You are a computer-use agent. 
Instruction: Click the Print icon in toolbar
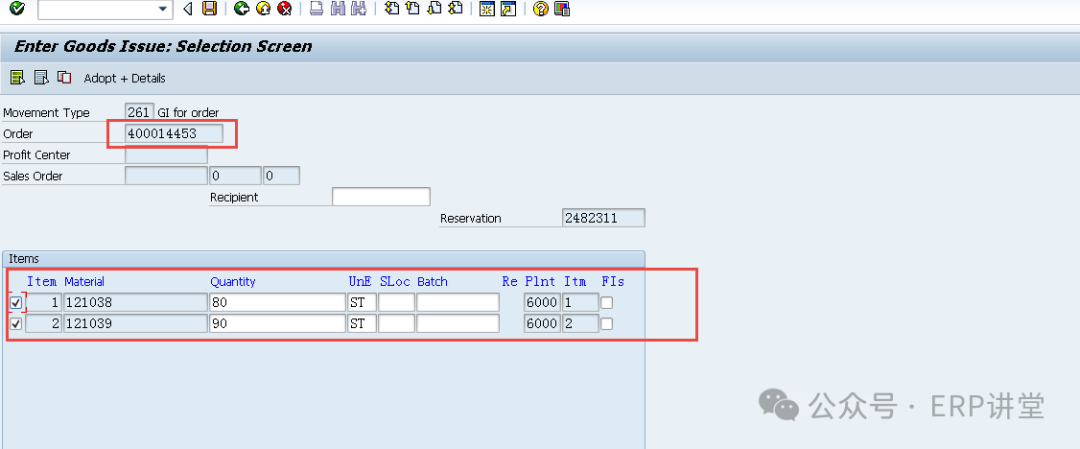316,9
